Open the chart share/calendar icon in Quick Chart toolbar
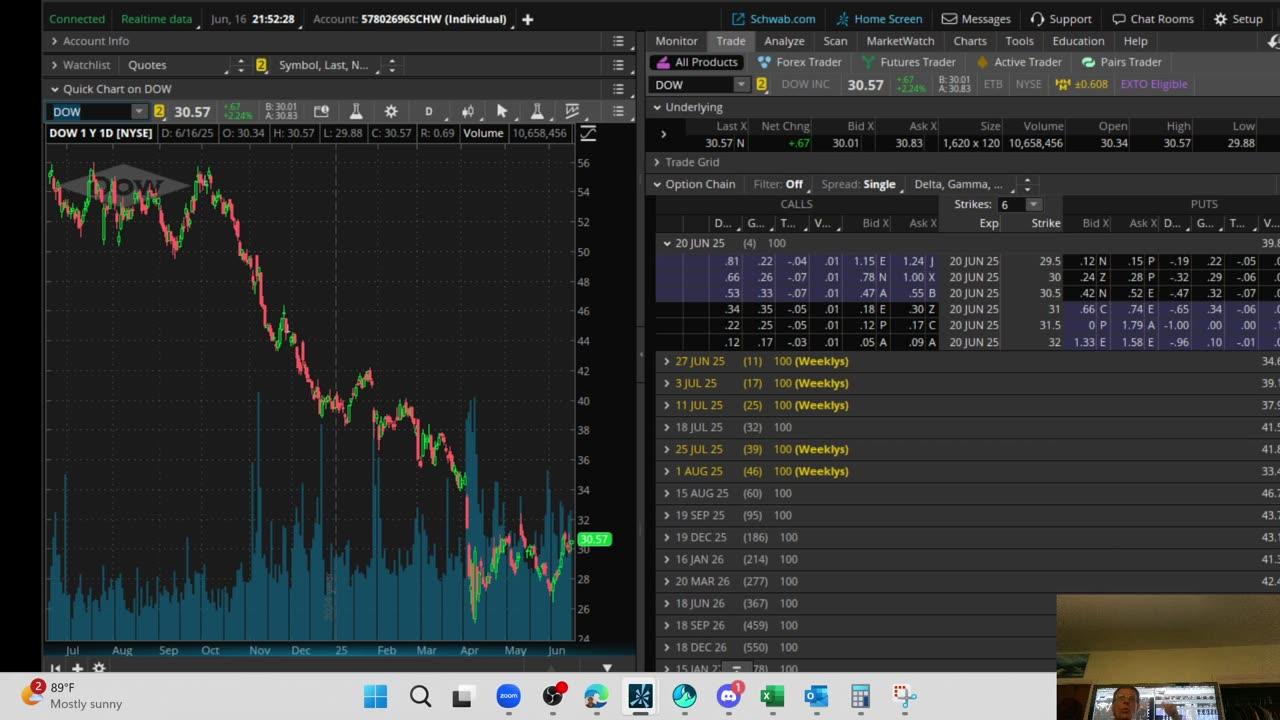Screen dimensions: 1280x720 click(321, 111)
